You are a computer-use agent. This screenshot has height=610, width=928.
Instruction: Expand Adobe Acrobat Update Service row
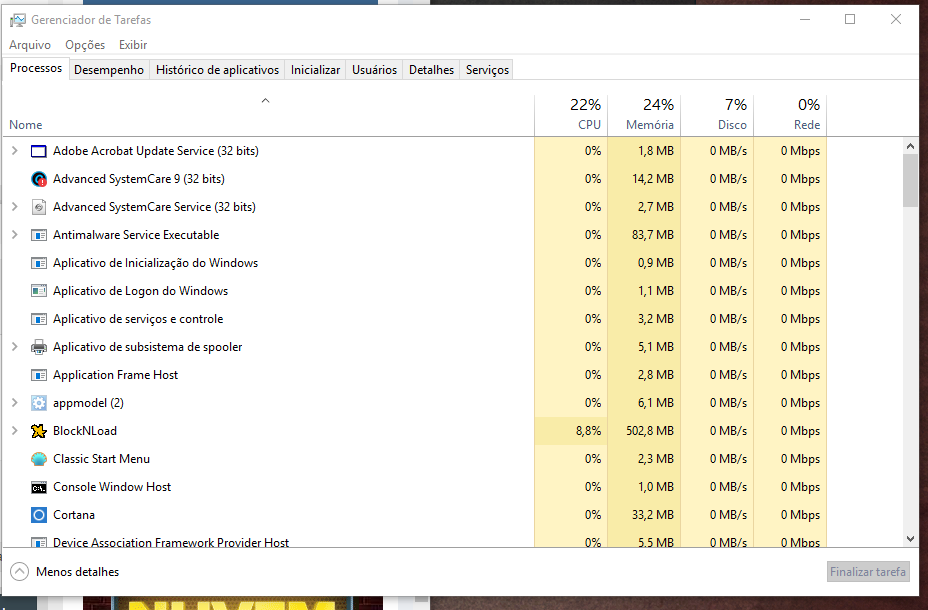point(15,151)
